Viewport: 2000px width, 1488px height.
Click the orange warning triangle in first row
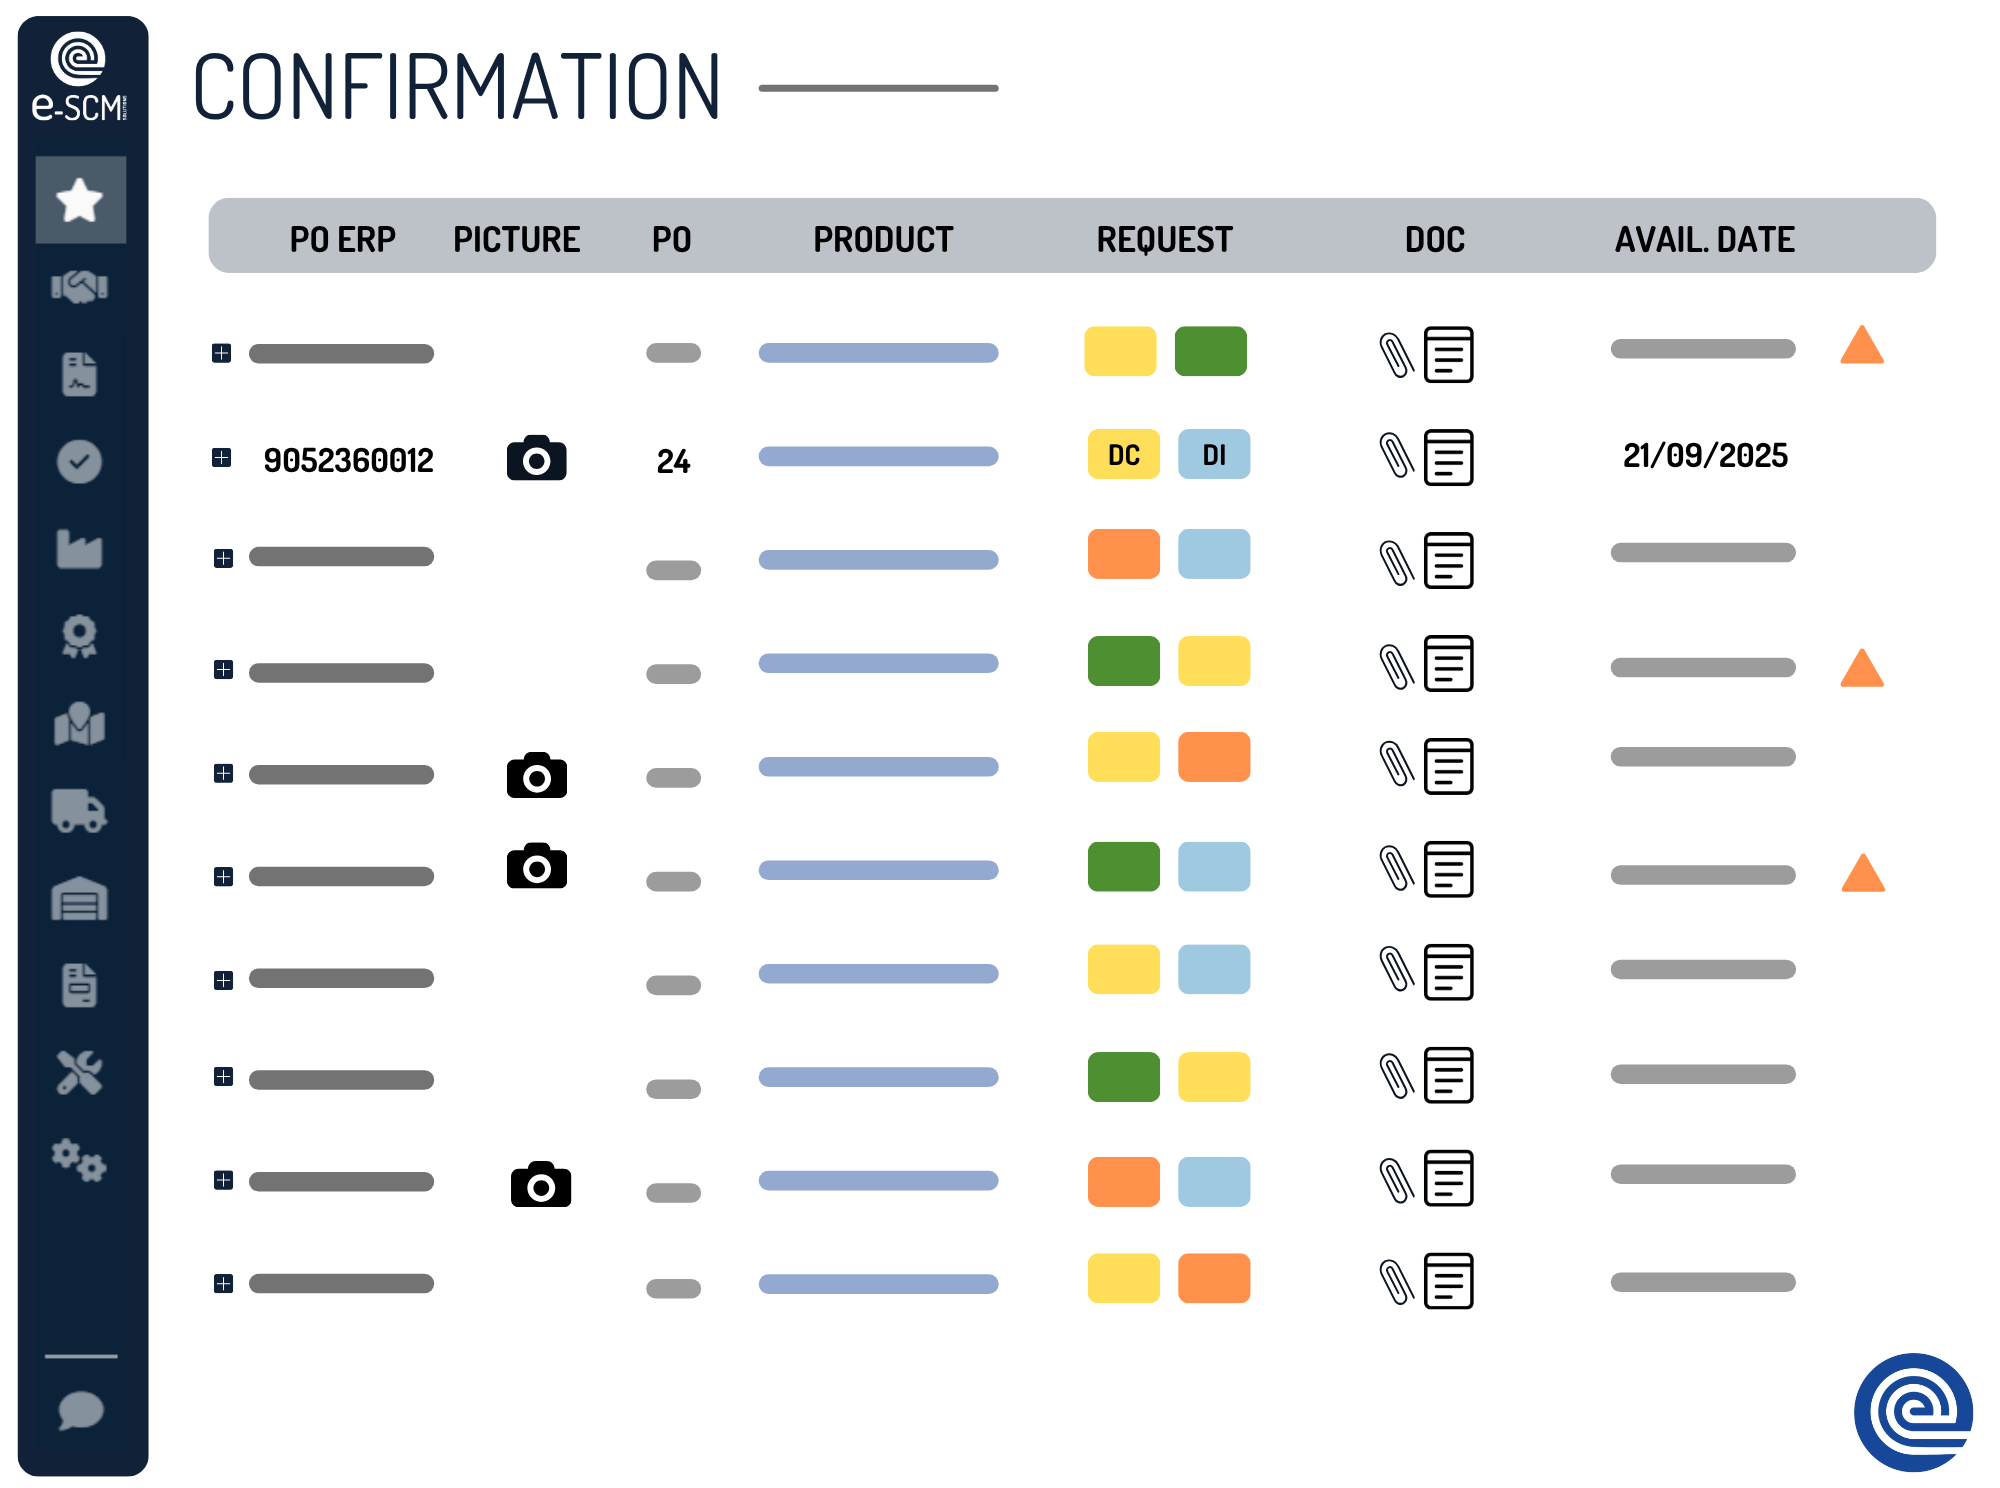tap(1862, 346)
